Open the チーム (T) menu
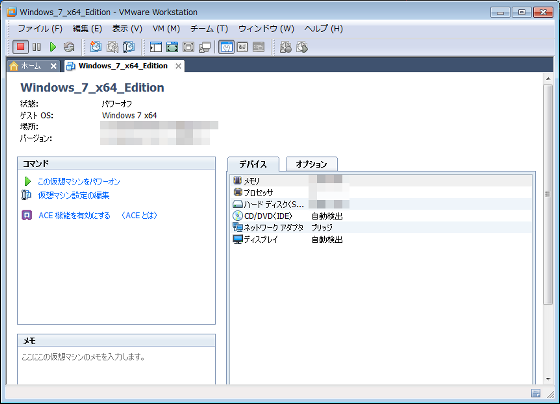The image size is (560, 404). pos(209,29)
